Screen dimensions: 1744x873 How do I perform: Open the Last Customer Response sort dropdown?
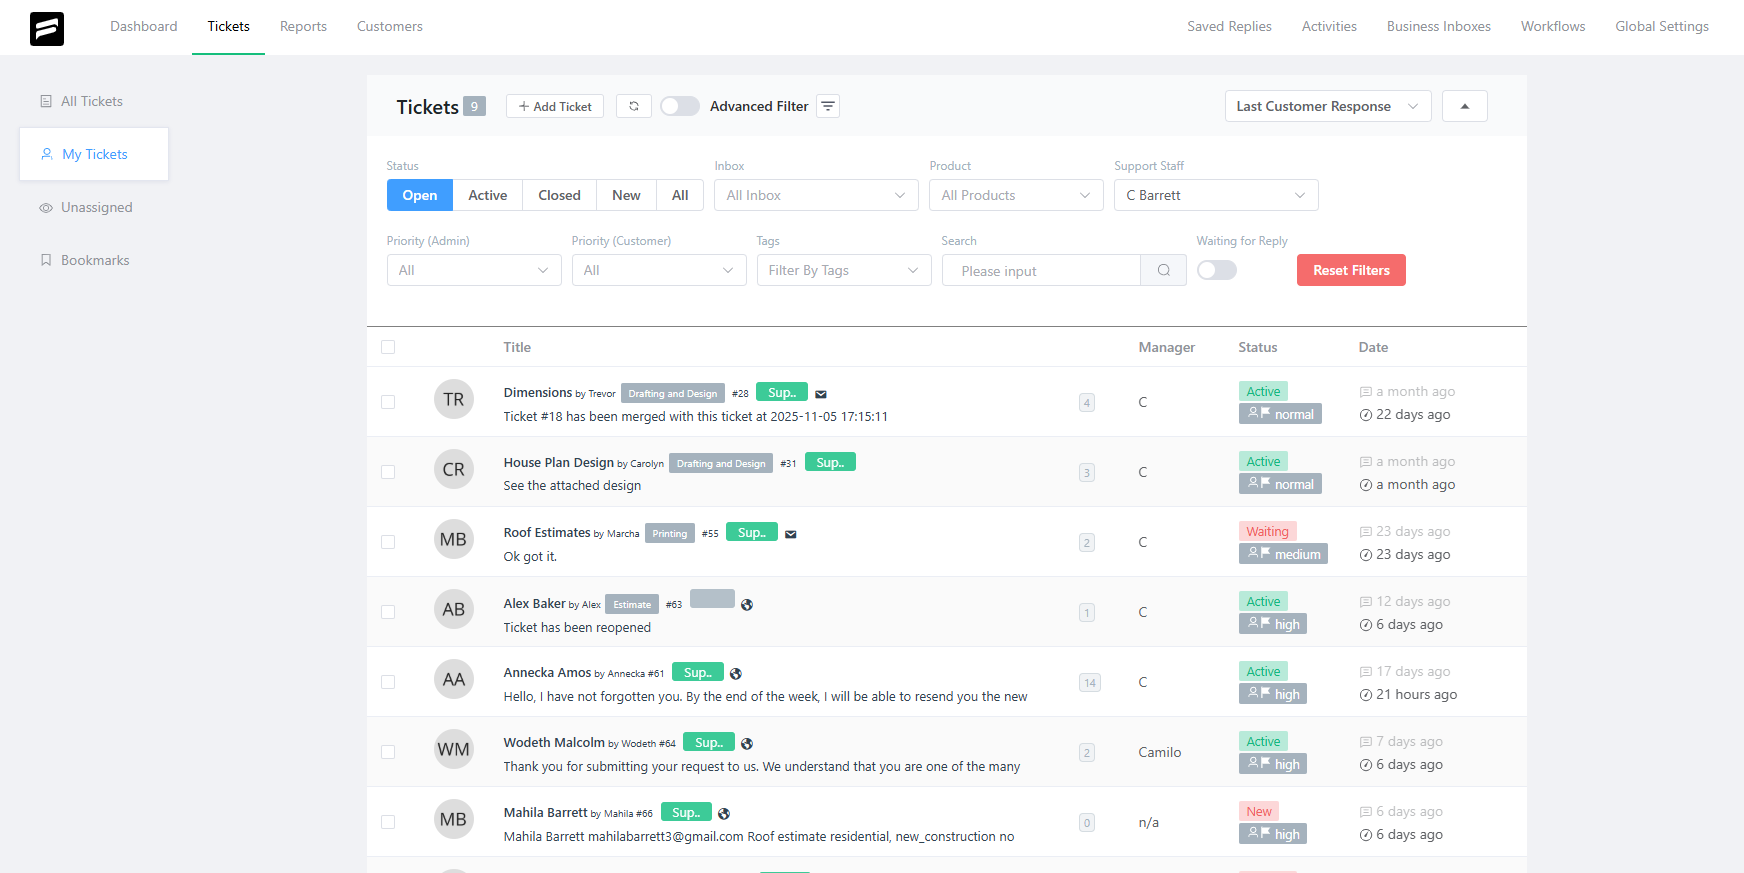(x=1327, y=106)
